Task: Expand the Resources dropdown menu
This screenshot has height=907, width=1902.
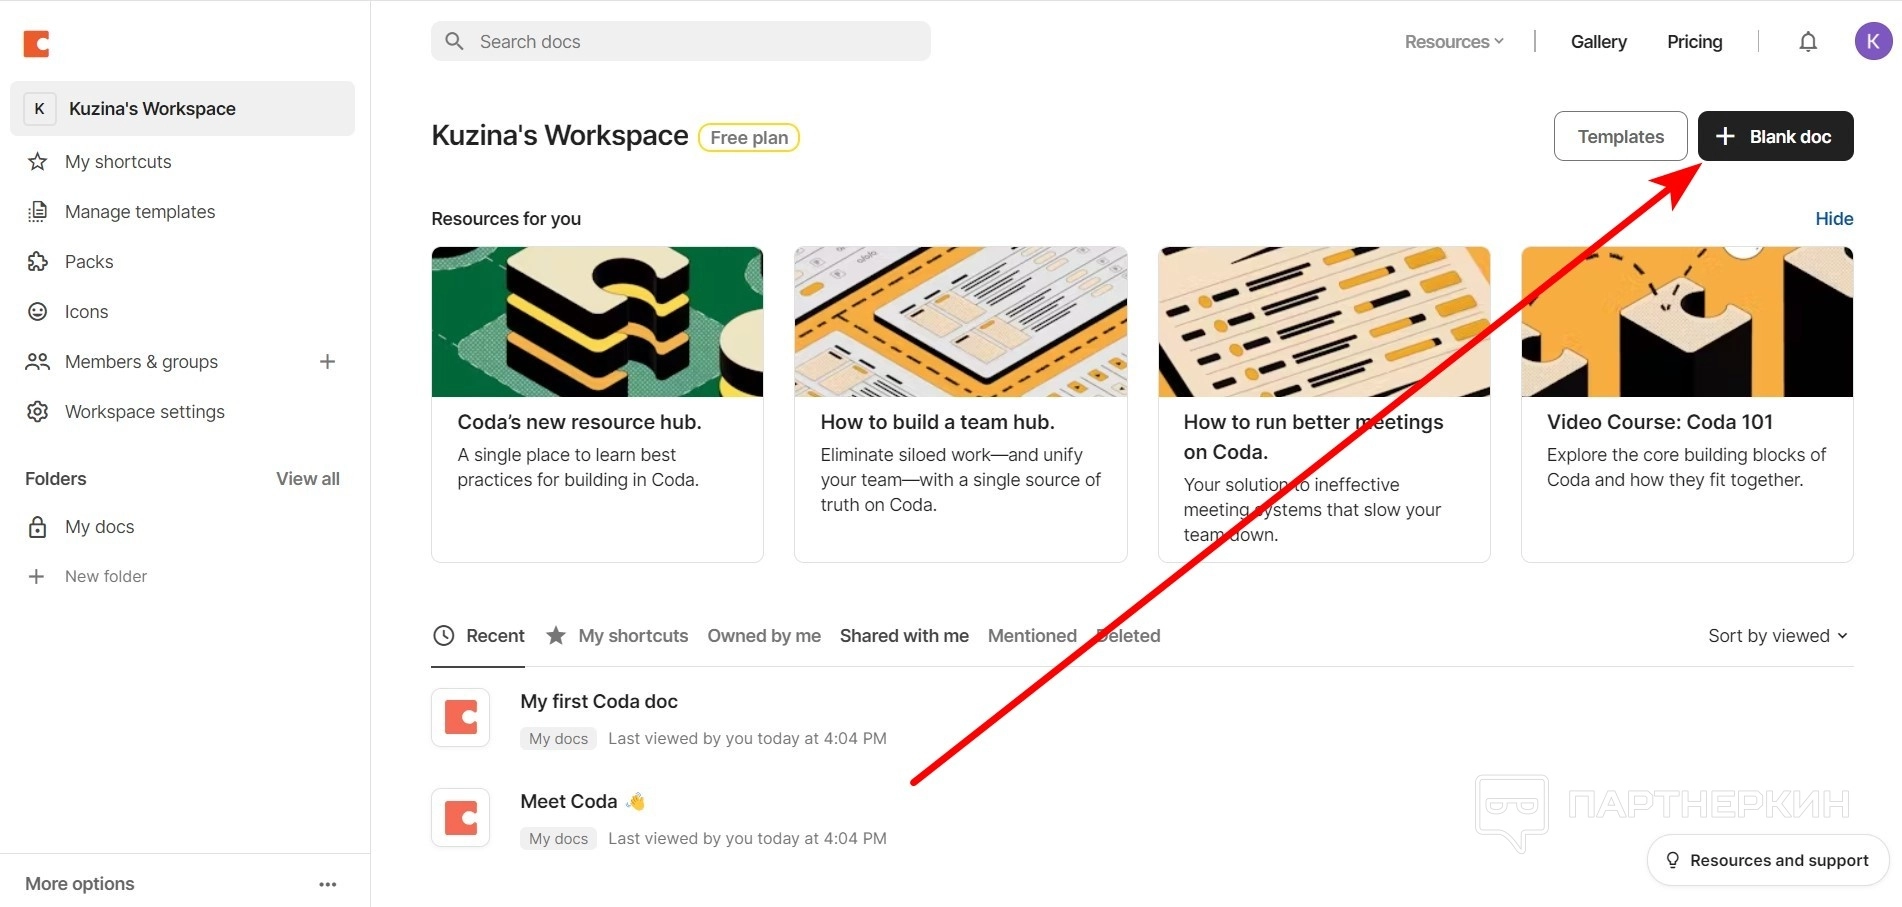Action: [1453, 42]
